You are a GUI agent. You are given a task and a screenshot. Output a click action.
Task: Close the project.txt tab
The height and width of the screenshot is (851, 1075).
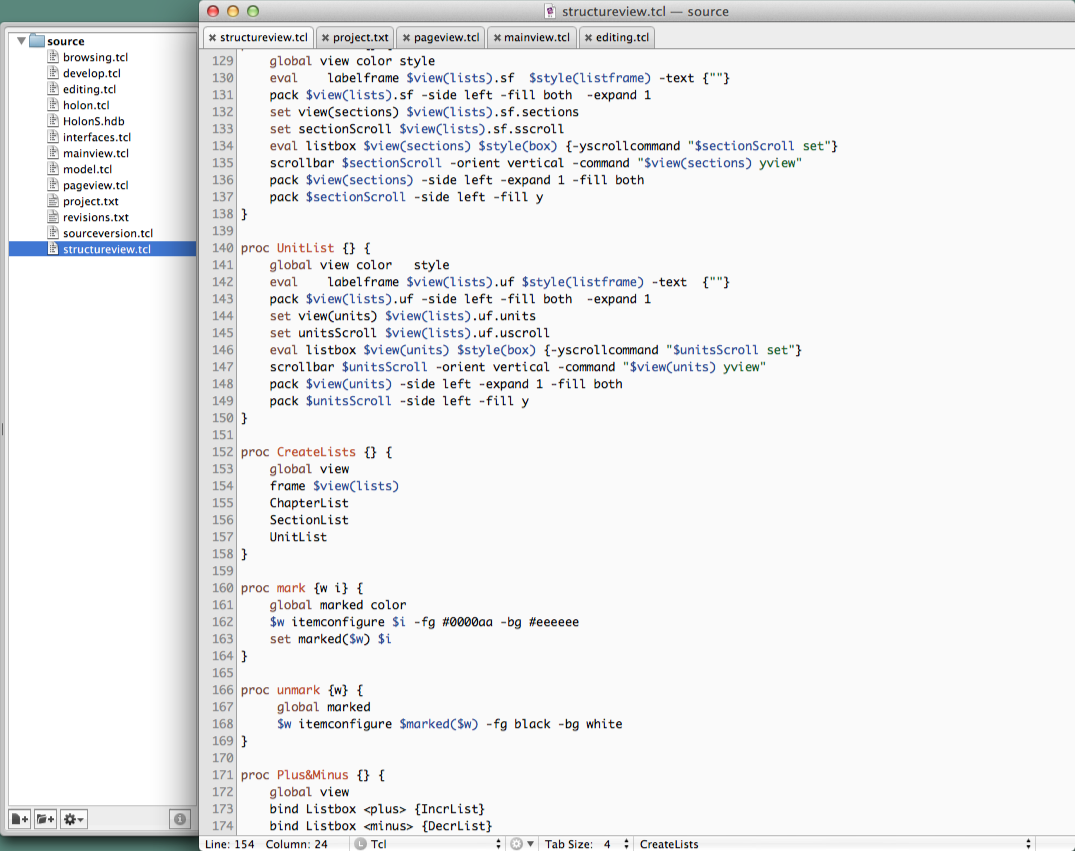[x=326, y=38]
